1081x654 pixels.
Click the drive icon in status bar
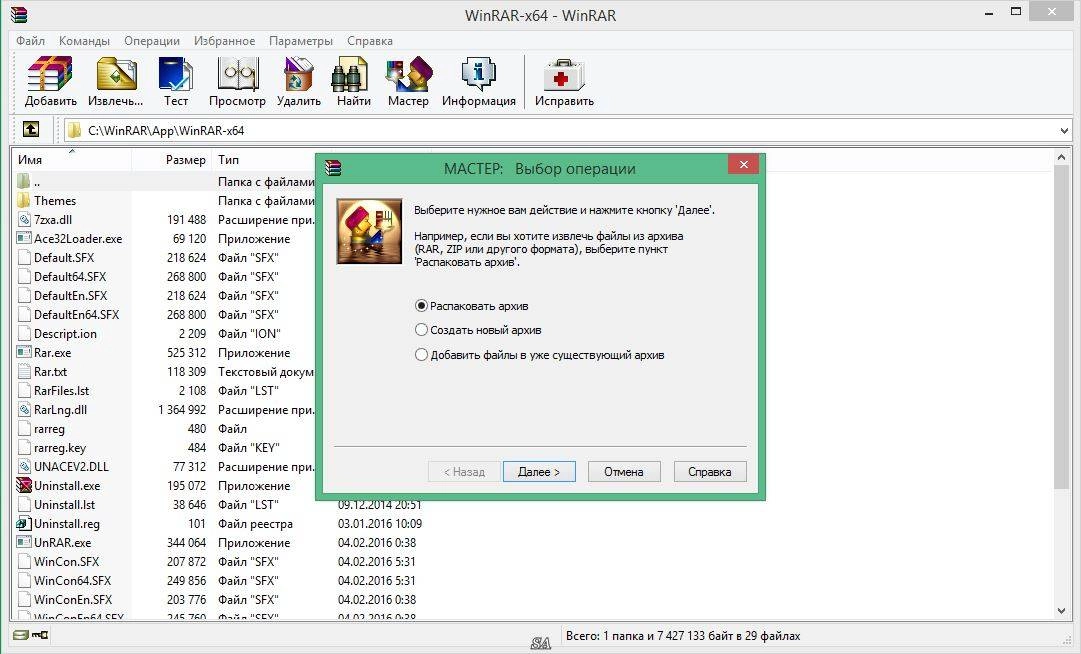21,635
